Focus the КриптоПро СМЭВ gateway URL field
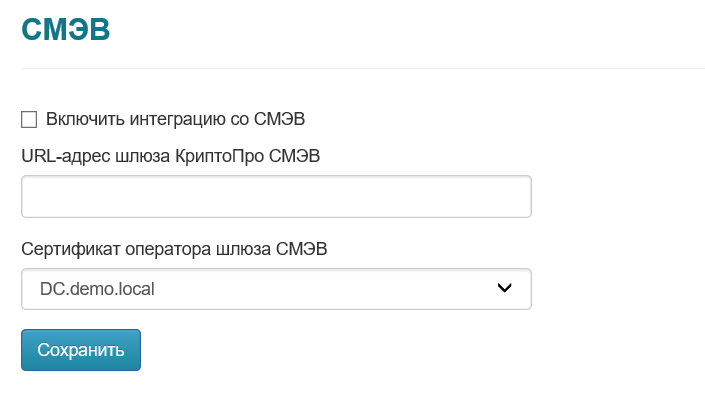 (x=275, y=197)
